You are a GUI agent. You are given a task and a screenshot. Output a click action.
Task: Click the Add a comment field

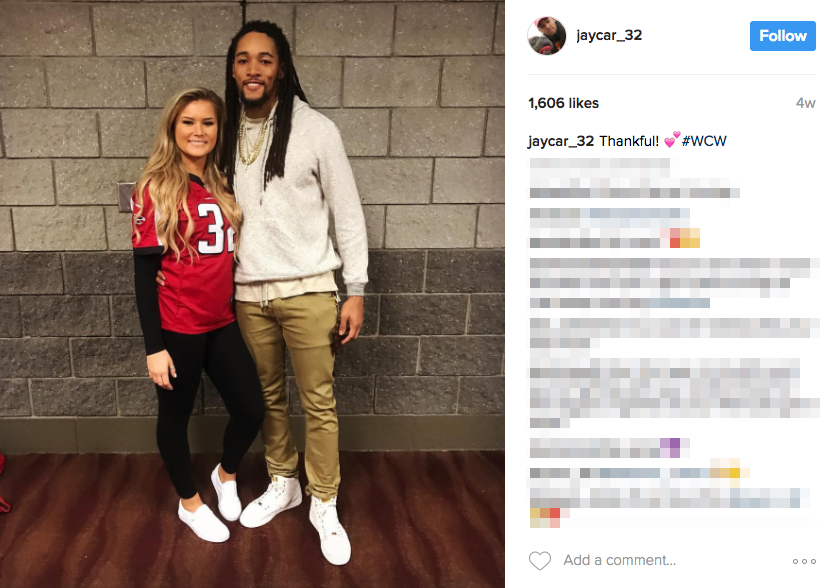620,560
